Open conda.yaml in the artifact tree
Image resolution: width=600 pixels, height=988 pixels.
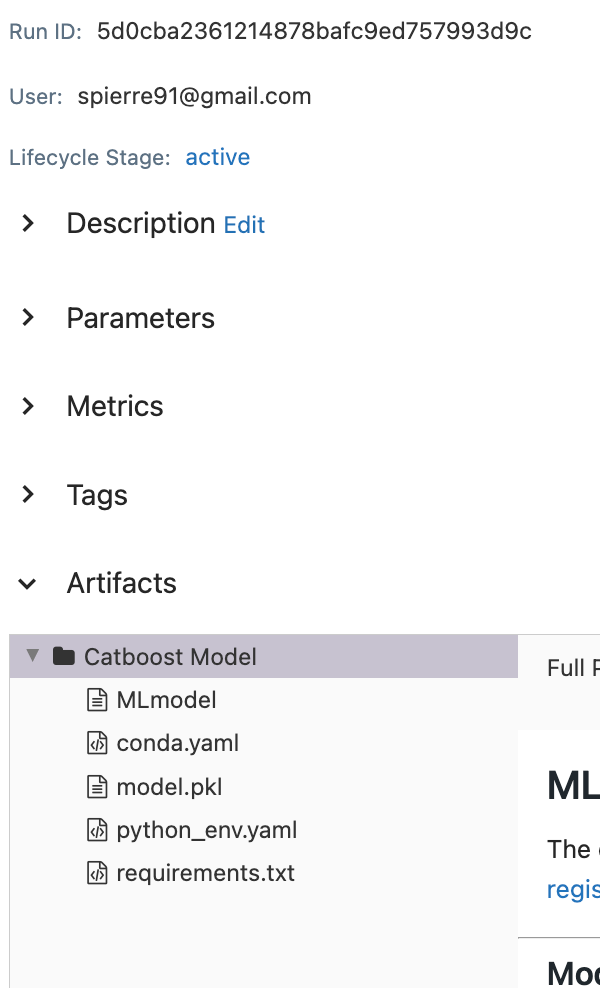point(177,743)
